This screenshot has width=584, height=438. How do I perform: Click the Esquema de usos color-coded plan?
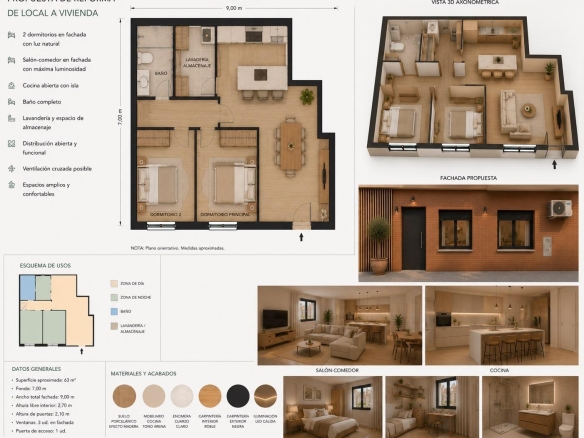coord(56,311)
